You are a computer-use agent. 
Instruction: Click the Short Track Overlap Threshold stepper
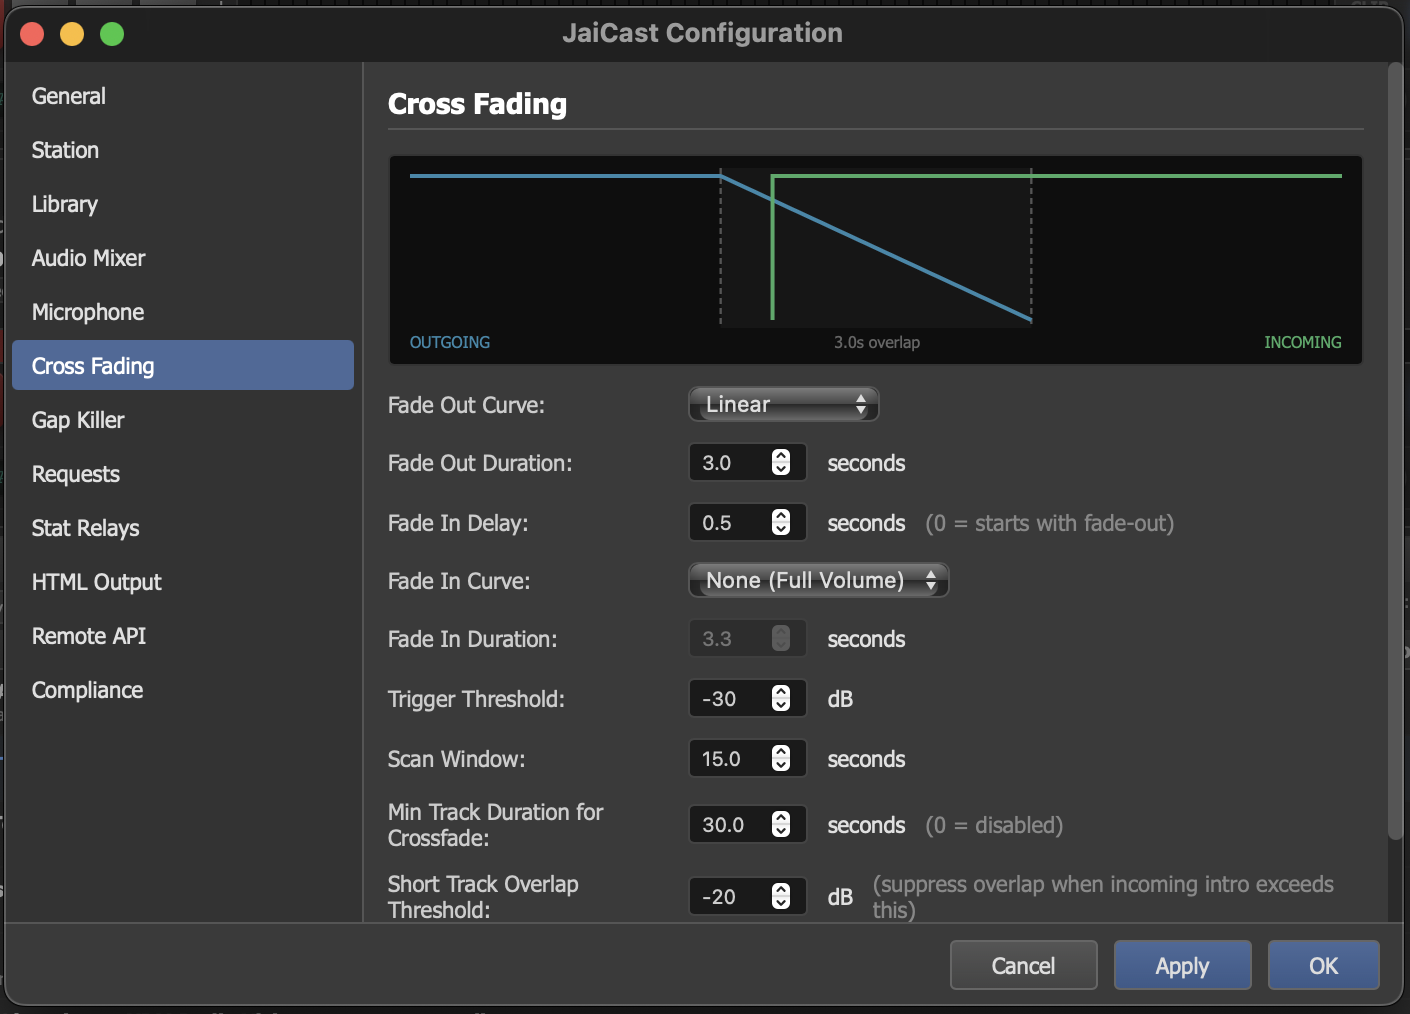(781, 896)
